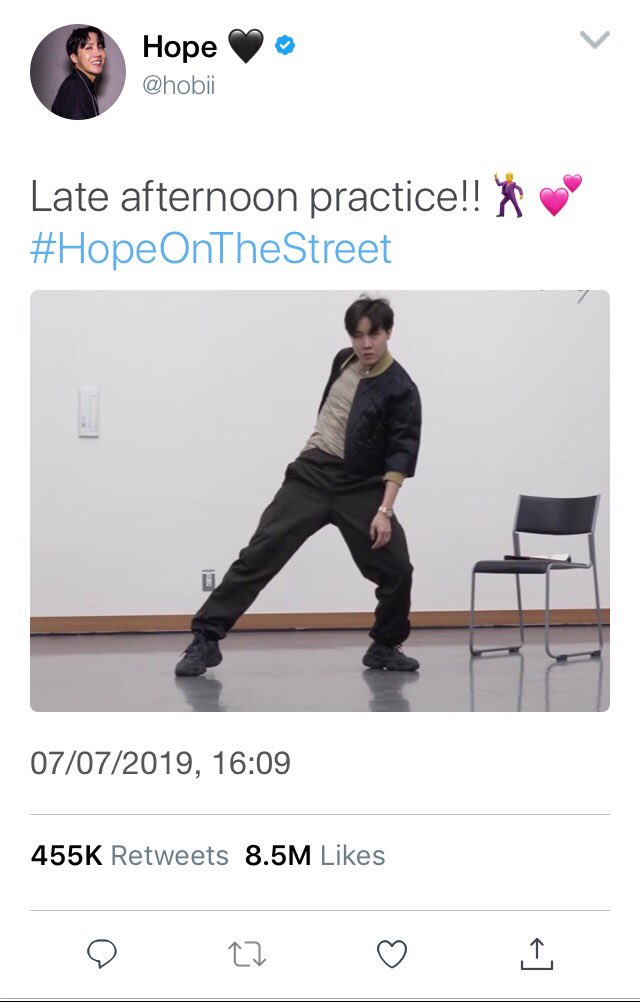Click the blue verified badge

285,45
